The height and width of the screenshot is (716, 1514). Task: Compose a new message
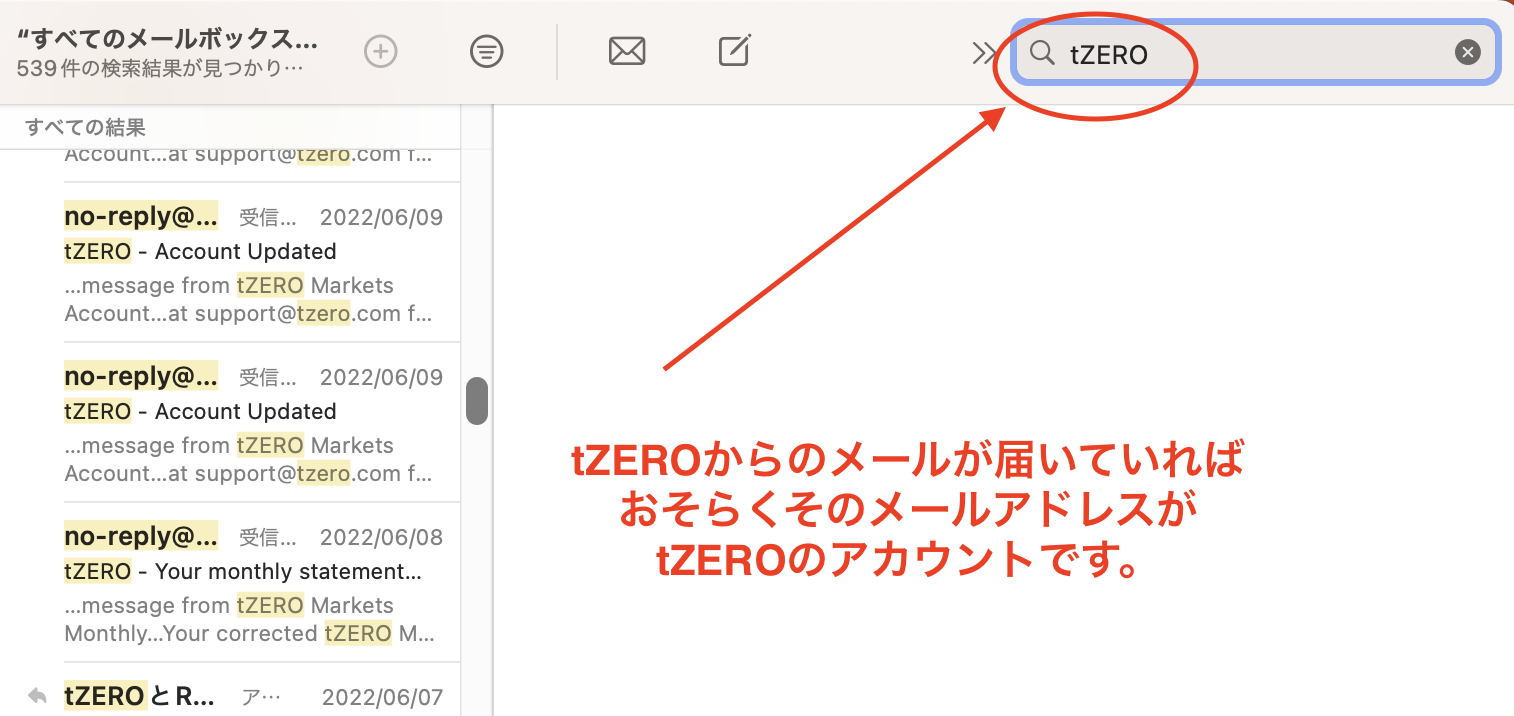pyautogui.click(x=734, y=50)
